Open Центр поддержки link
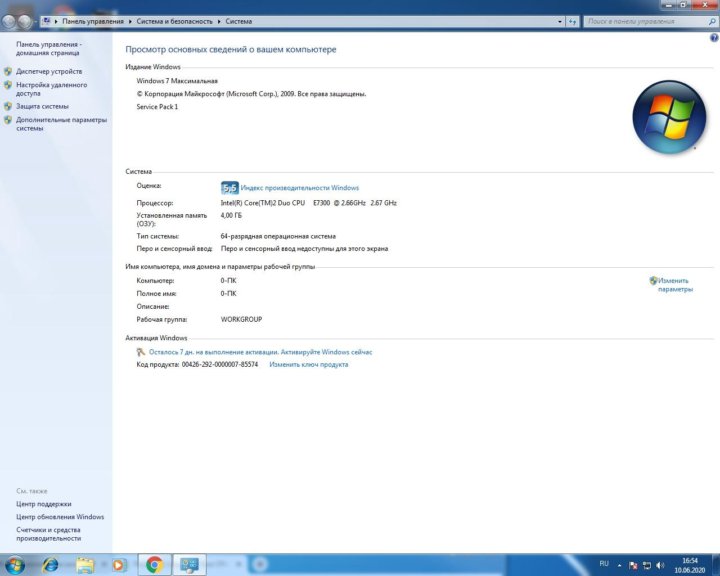The image size is (720, 576). (x=44, y=504)
